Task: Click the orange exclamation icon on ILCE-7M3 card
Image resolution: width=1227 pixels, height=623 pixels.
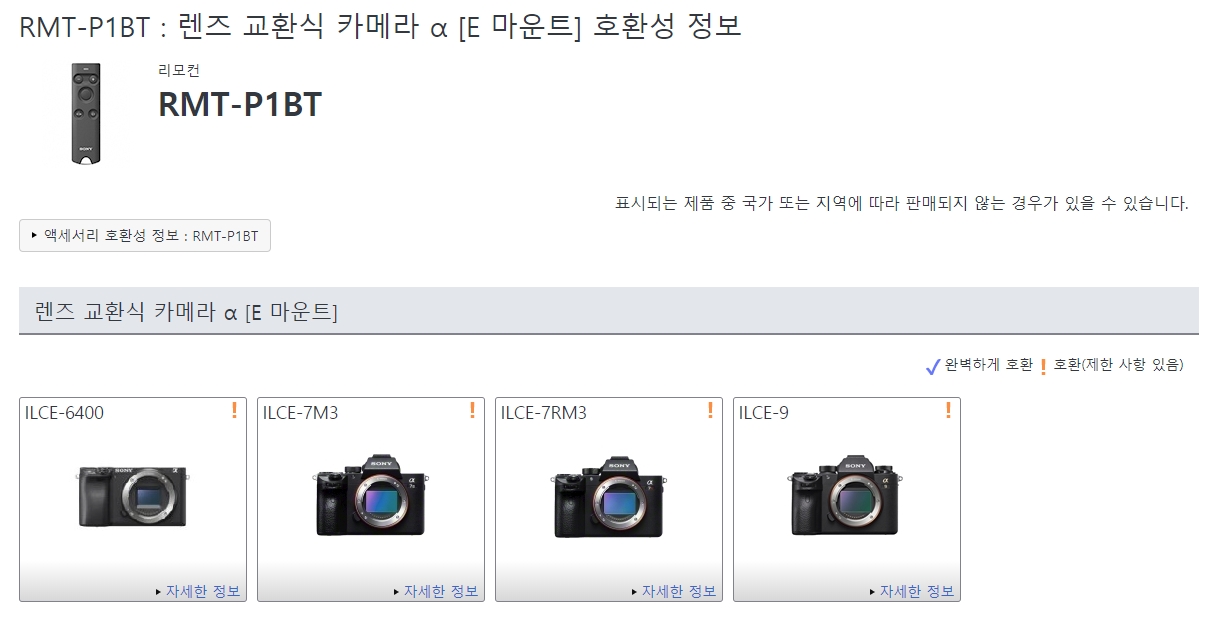Action: [472, 410]
